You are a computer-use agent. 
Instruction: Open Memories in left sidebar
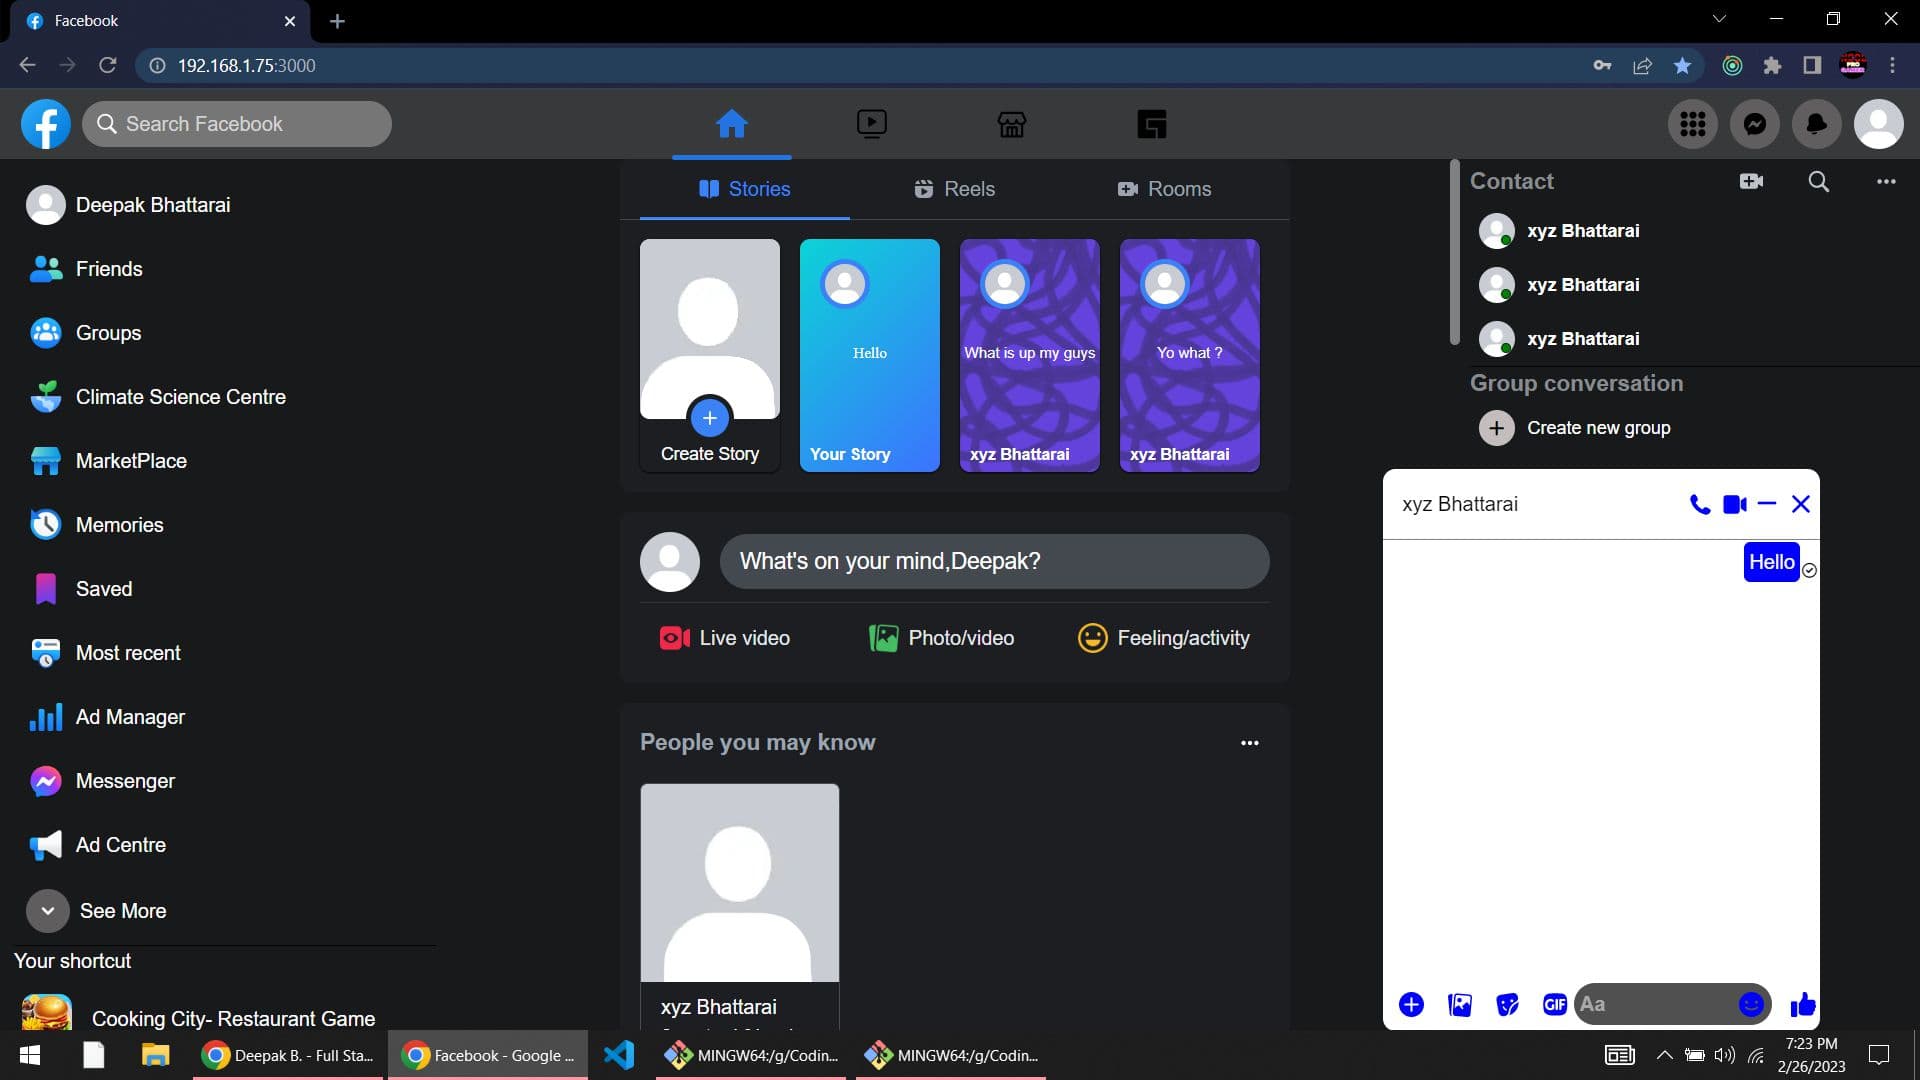point(96,525)
